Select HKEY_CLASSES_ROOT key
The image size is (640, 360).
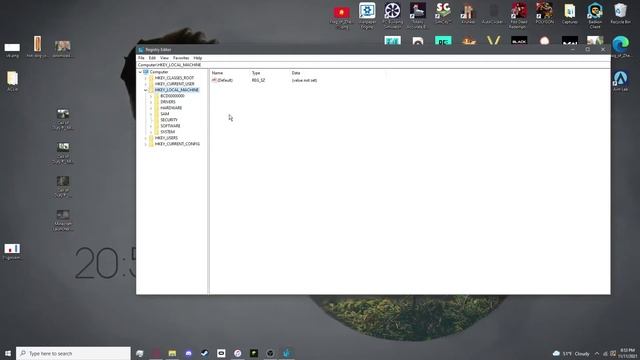174,78
